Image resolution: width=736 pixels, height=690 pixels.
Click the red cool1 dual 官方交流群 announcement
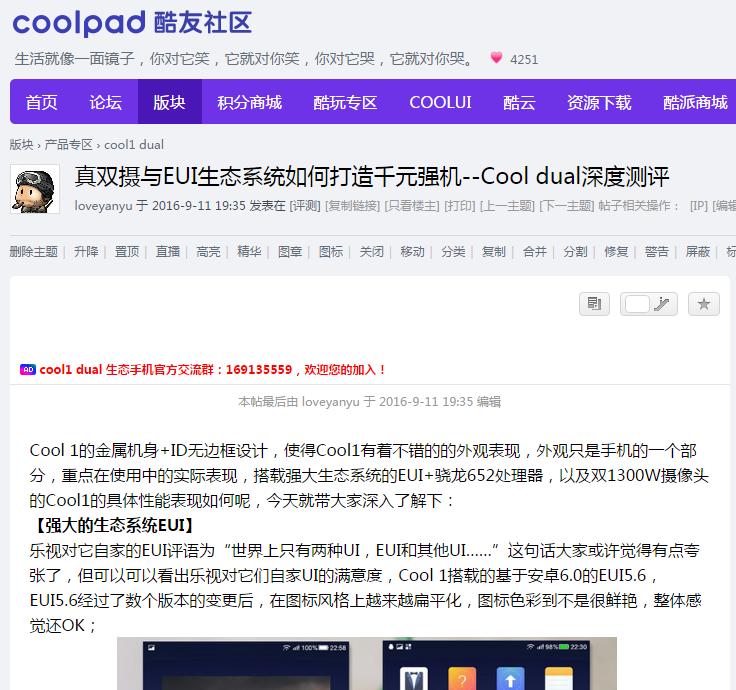[213, 369]
